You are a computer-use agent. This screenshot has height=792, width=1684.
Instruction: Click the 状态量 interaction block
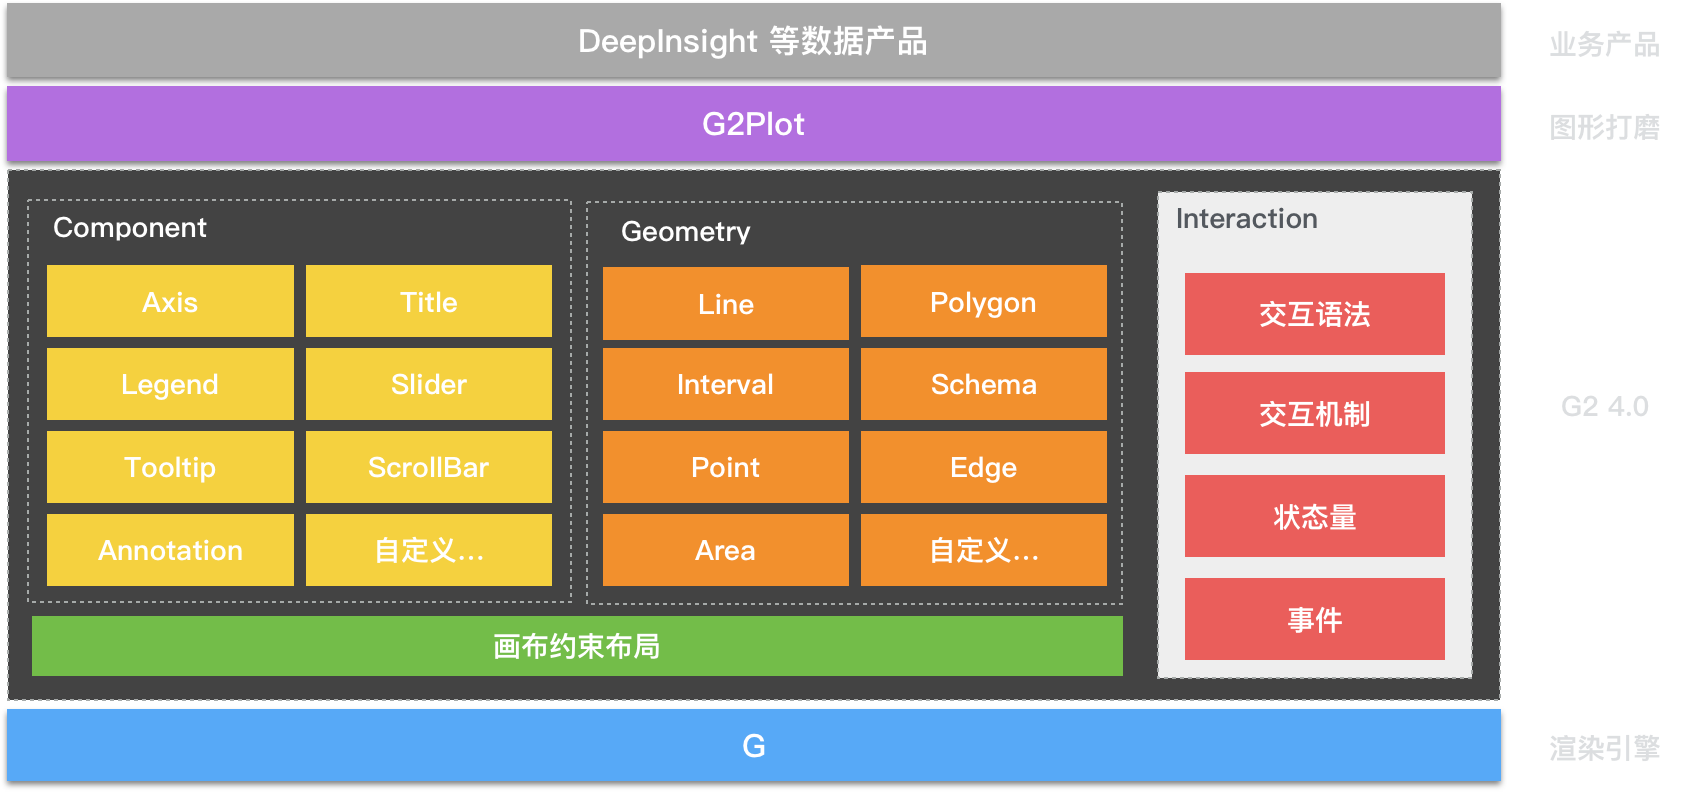pyautogui.click(x=1314, y=516)
